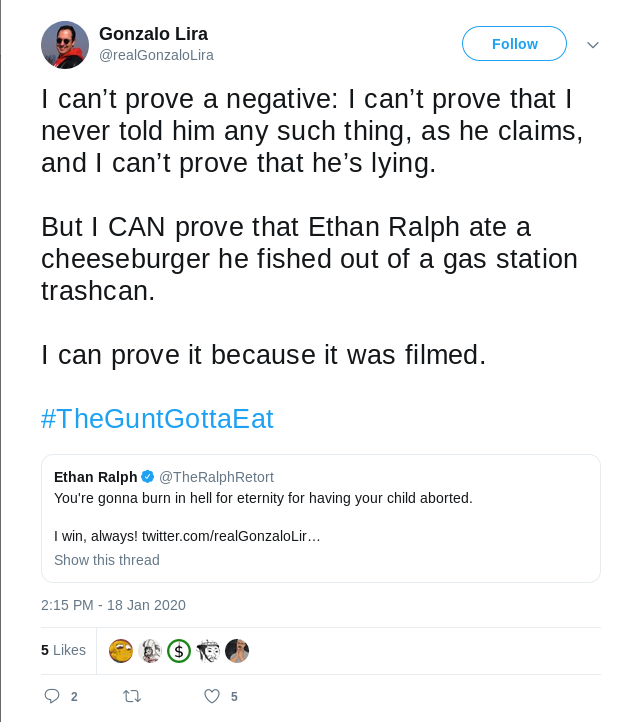Image resolution: width=636 pixels, height=722 pixels.
Task: Click the last dark-haired liker avatar
Action: tap(237, 651)
